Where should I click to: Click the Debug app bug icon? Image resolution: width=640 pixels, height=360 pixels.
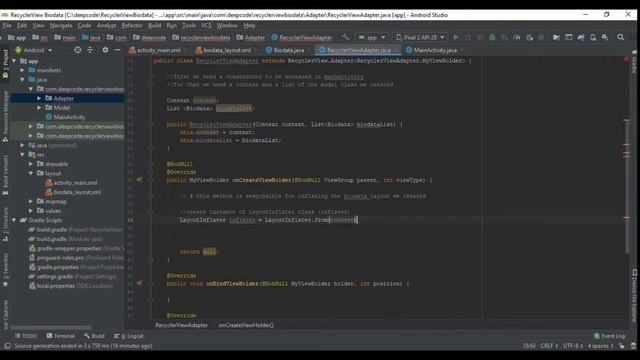[x=492, y=37]
